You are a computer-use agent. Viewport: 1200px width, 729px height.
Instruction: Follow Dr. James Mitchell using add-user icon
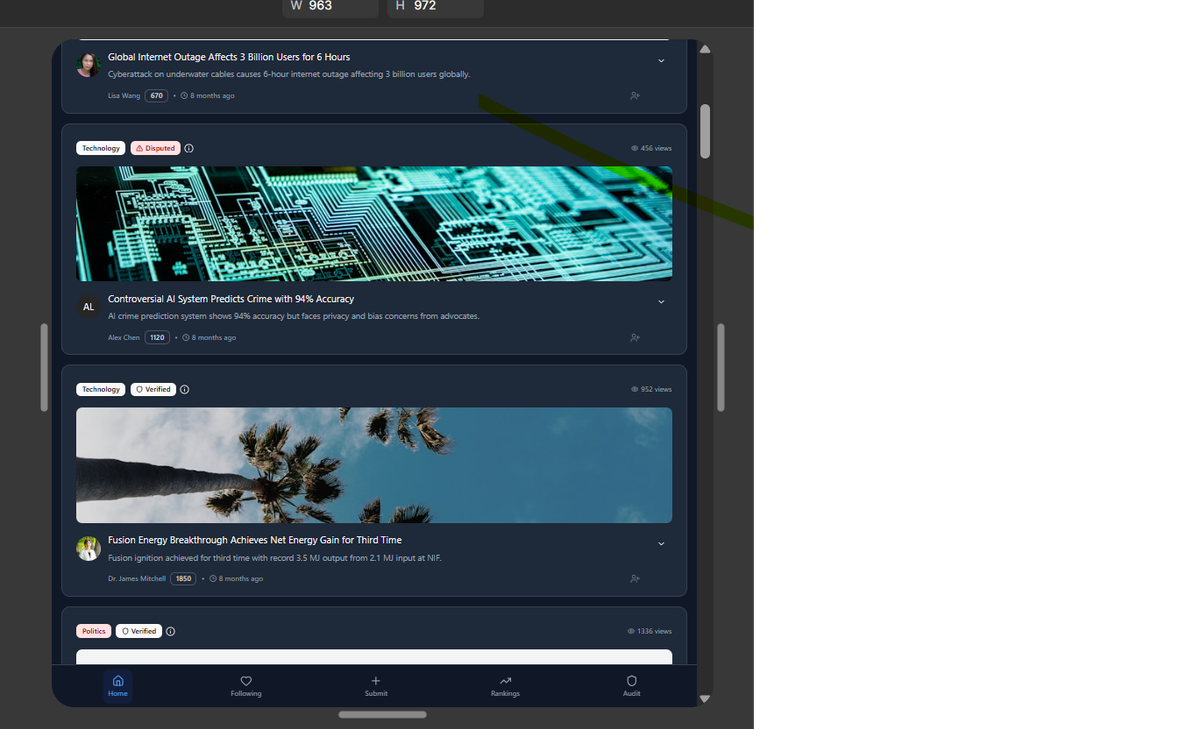click(x=635, y=579)
